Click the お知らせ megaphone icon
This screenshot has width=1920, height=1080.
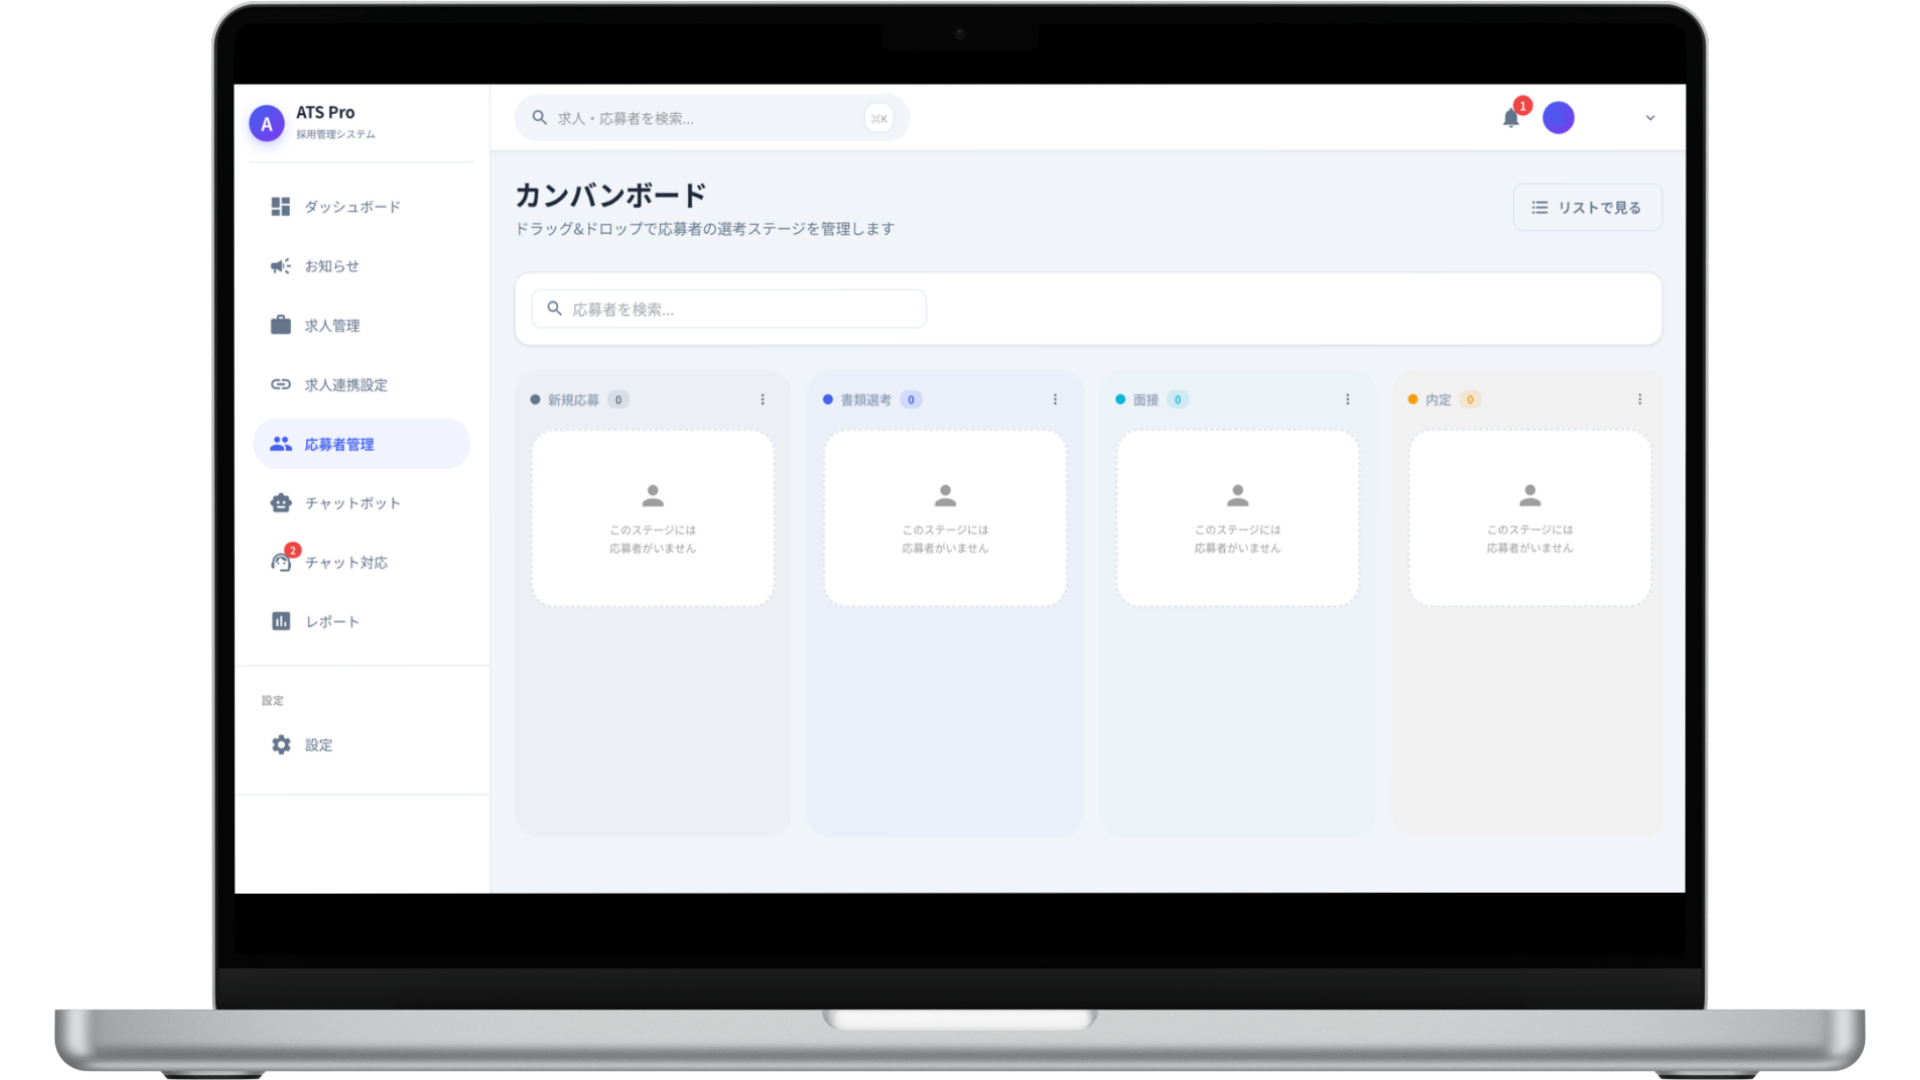coord(281,266)
